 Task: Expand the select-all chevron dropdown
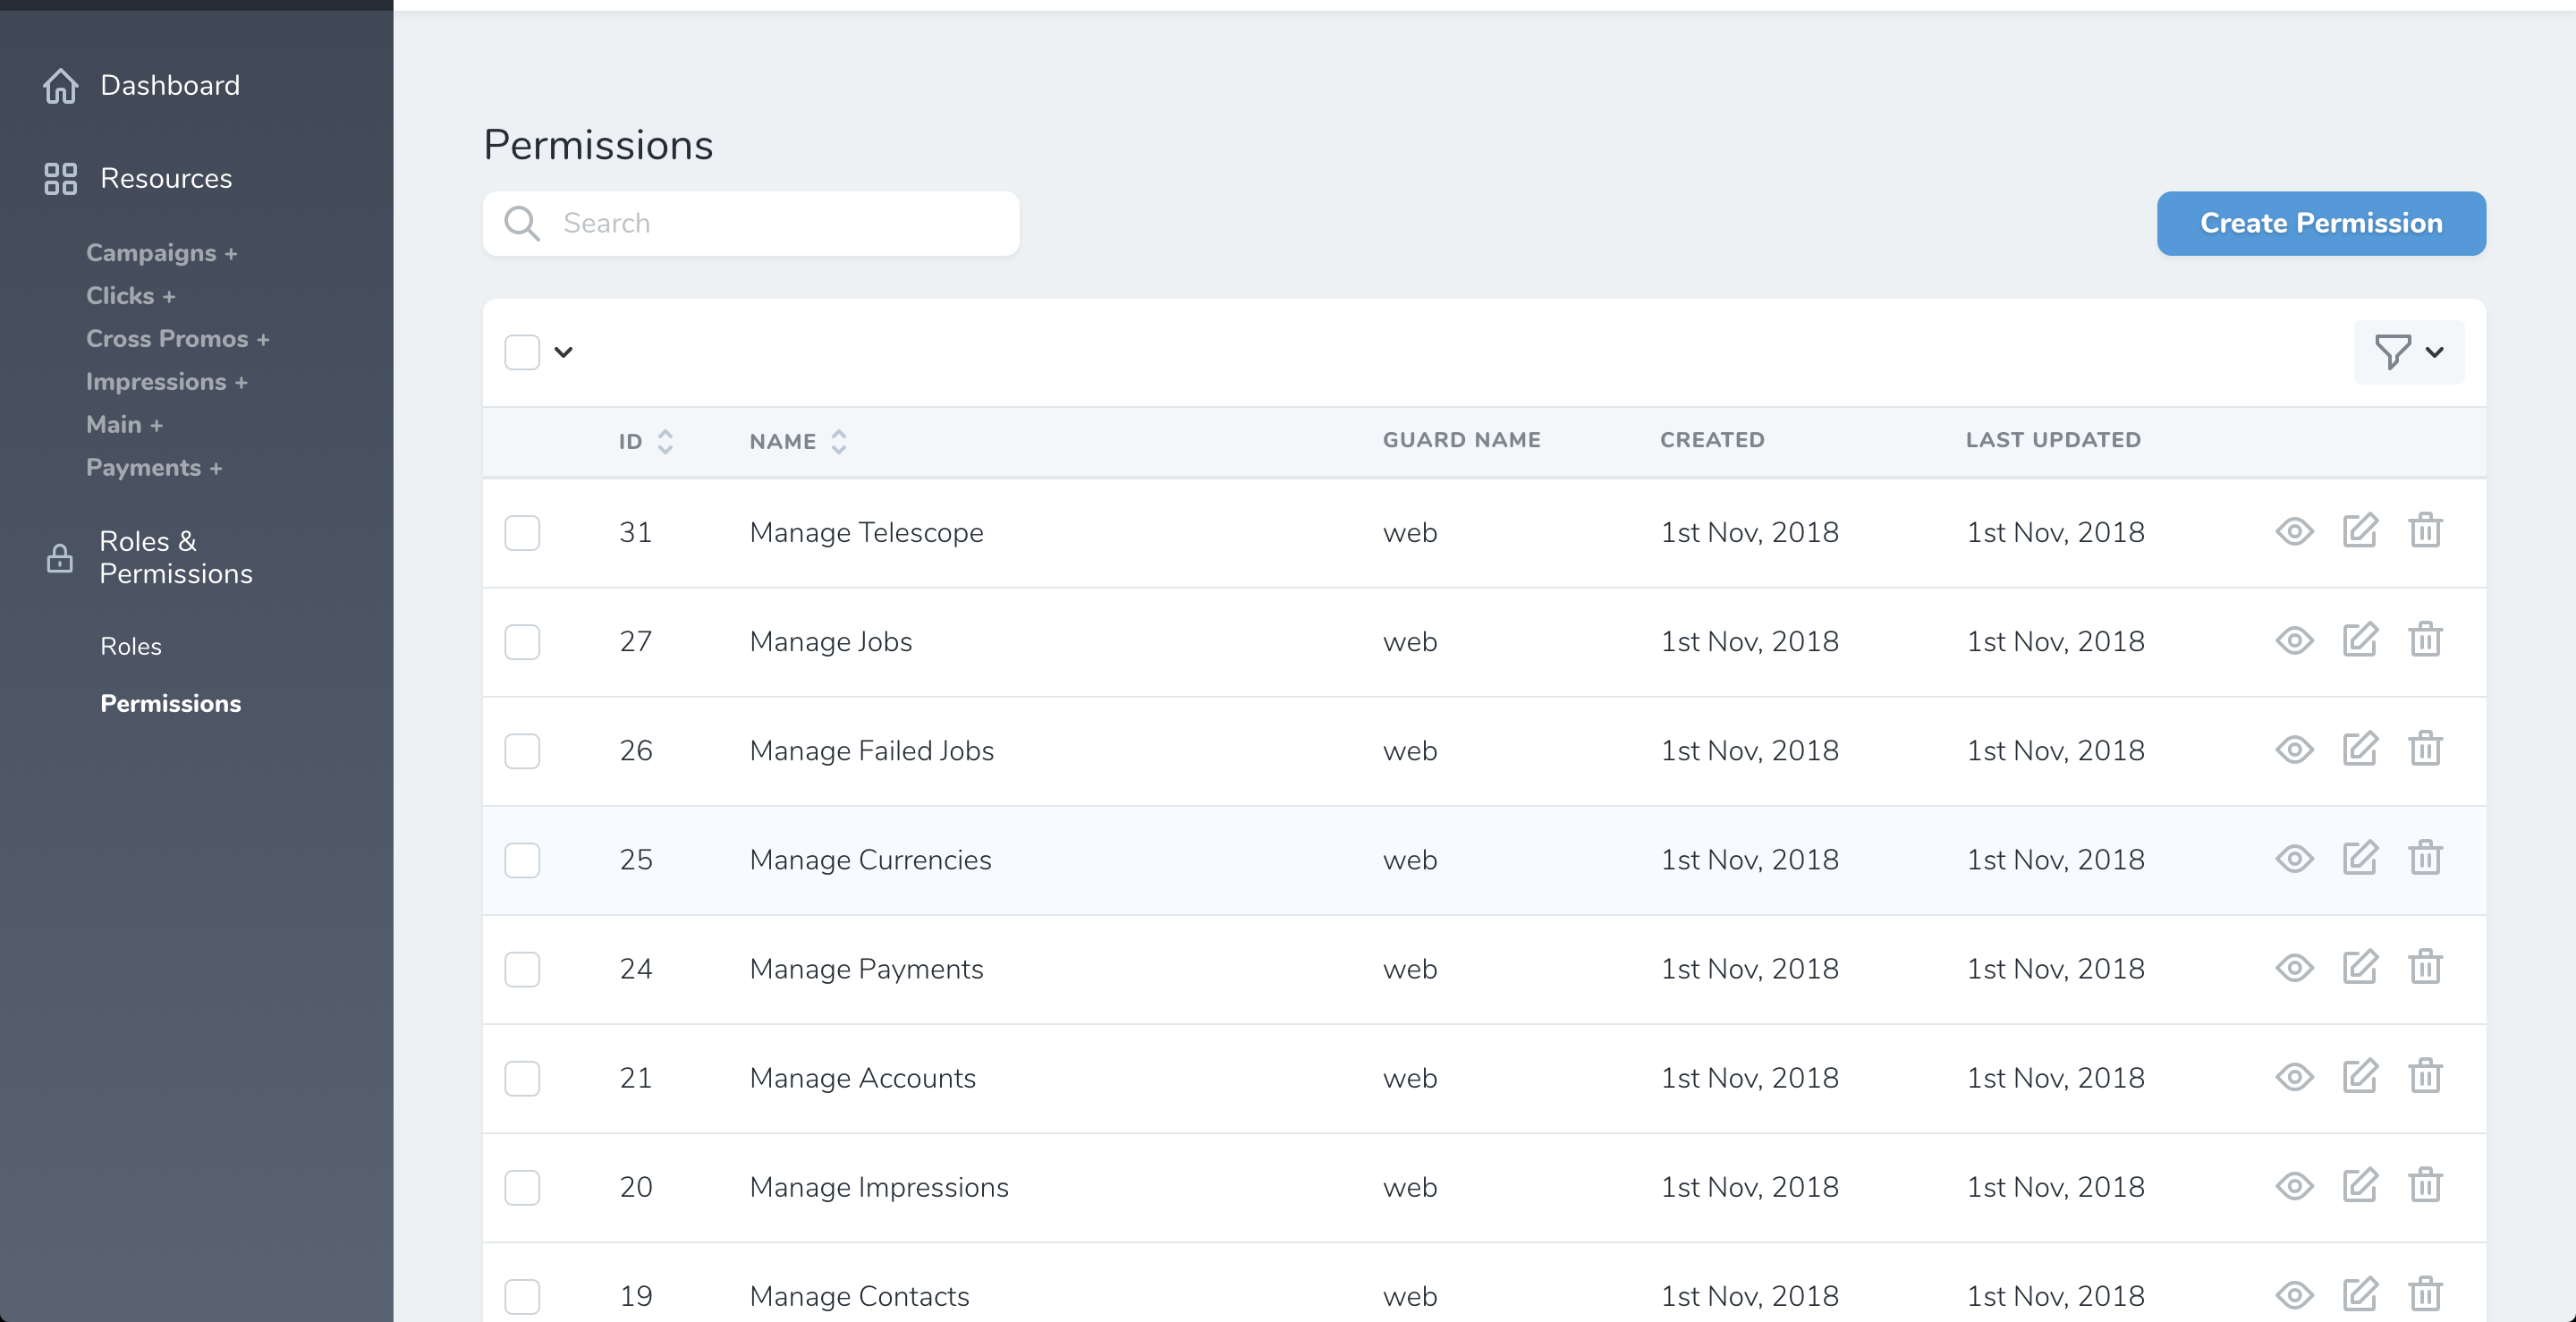[x=564, y=352]
